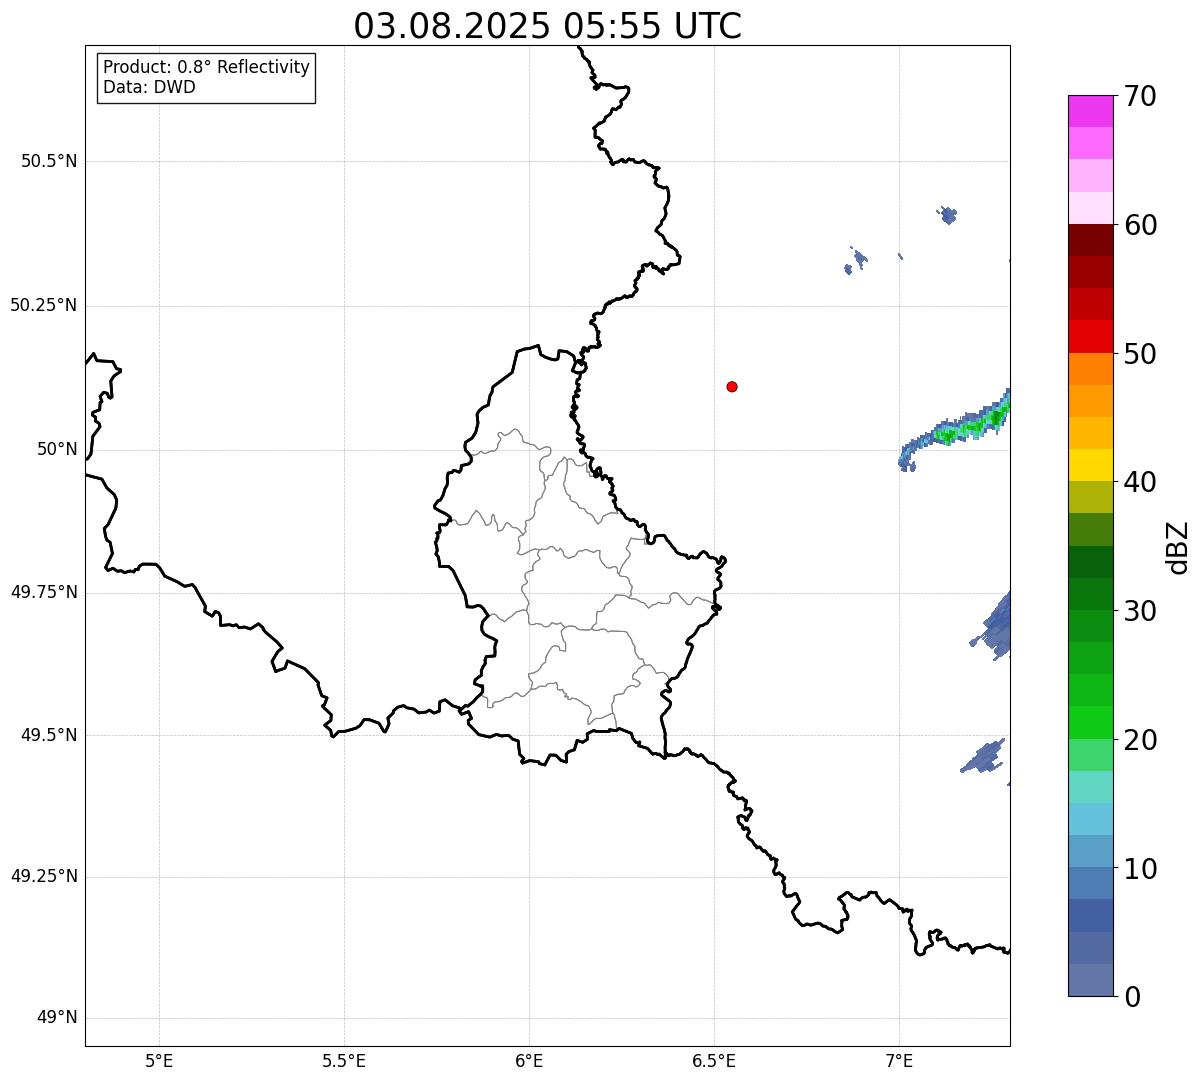Click the longitude label "6°E"
The width and height of the screenshot is (1202, 1081).
[529, 1060]
